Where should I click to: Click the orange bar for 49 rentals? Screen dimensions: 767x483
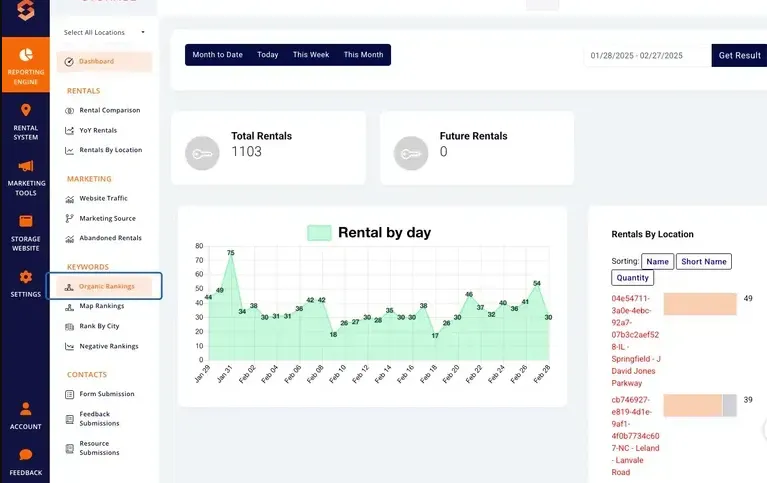coord(700,304)
